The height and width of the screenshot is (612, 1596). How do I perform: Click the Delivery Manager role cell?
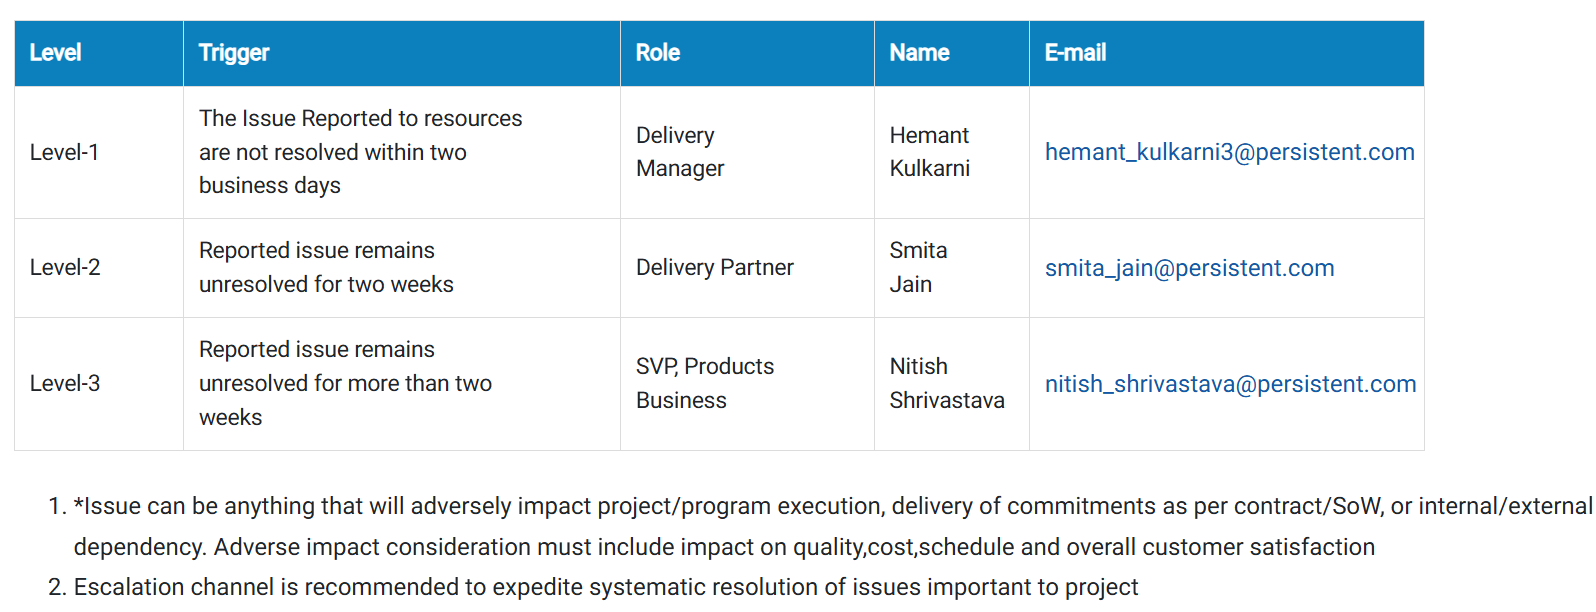[x=747, y=152]
